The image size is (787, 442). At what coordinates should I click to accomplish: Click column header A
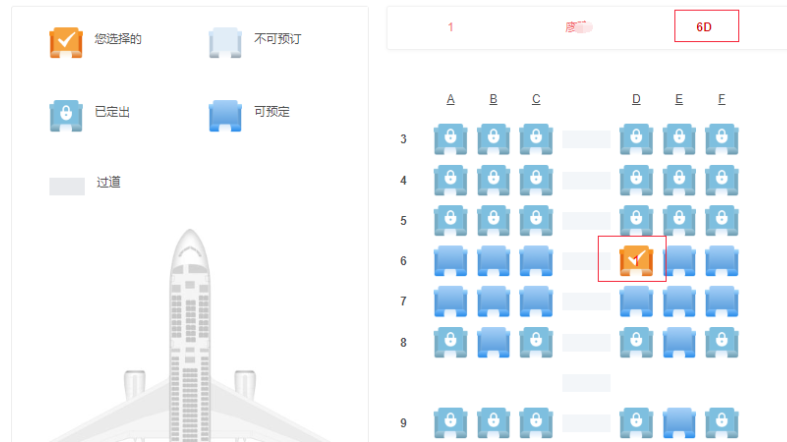tap(450, 99)
